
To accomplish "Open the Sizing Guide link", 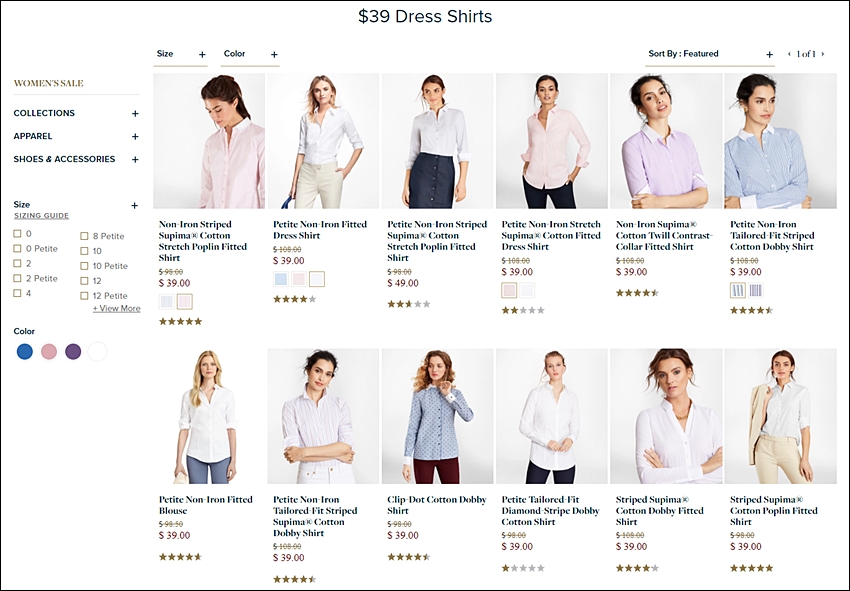I will tap(41, 216).
